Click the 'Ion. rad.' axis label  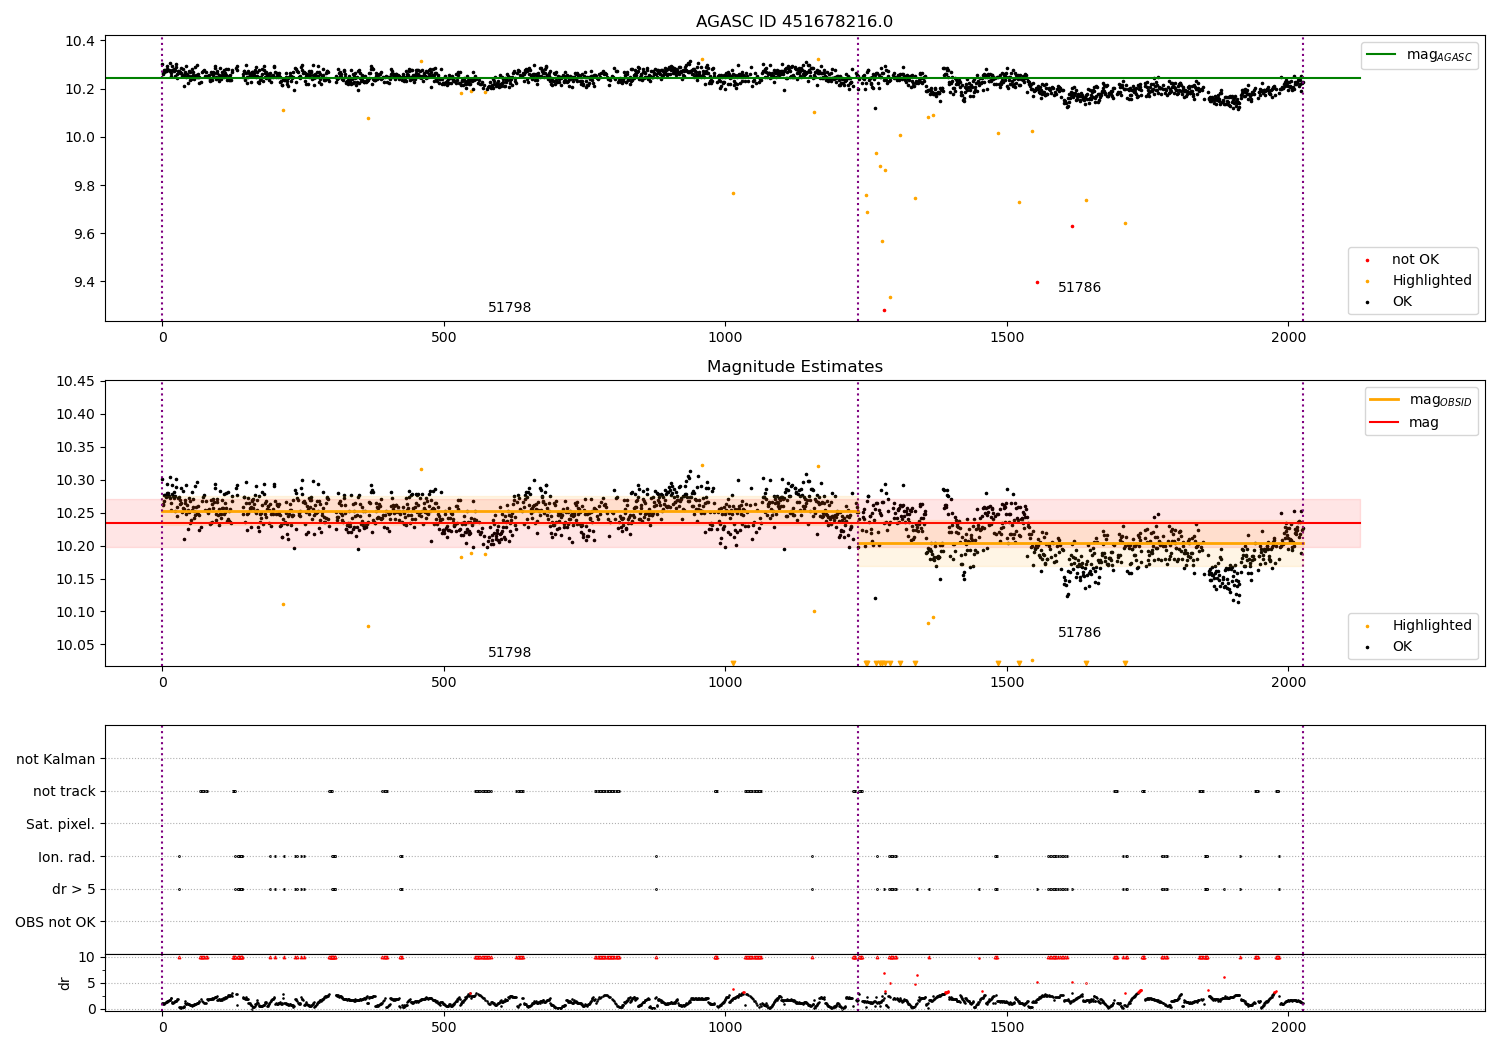pyautogui.click(x=67, y=857)
